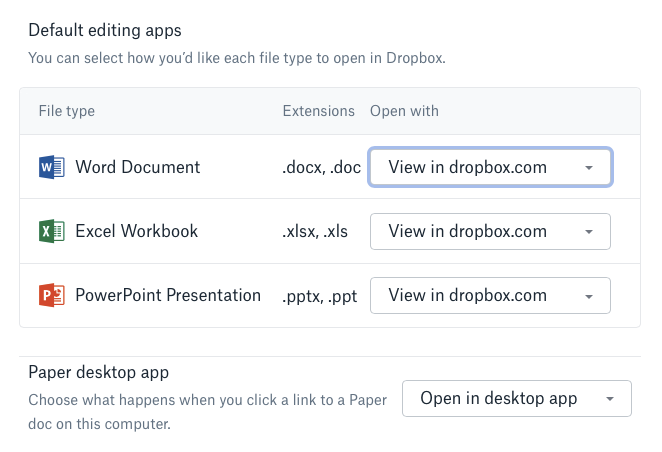This screenshot has height=452, width=662.
Task: Open the Paper 'Open in desktop app' dropdown
Action: click(x=517, y=398)
